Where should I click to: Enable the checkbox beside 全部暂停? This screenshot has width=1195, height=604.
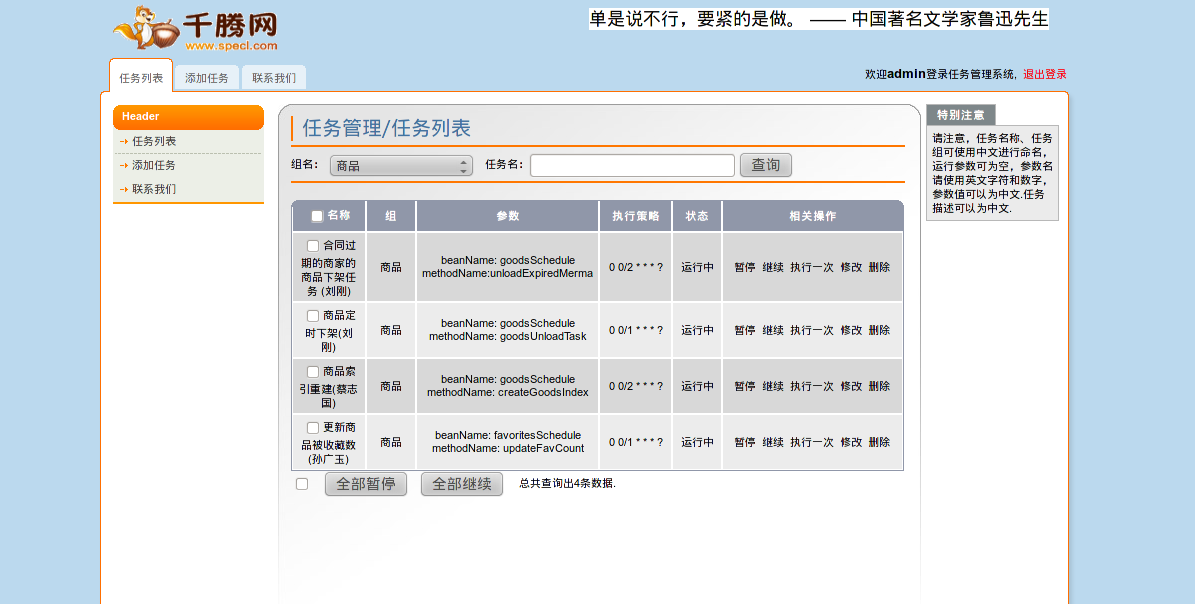[x=302, y=484]
